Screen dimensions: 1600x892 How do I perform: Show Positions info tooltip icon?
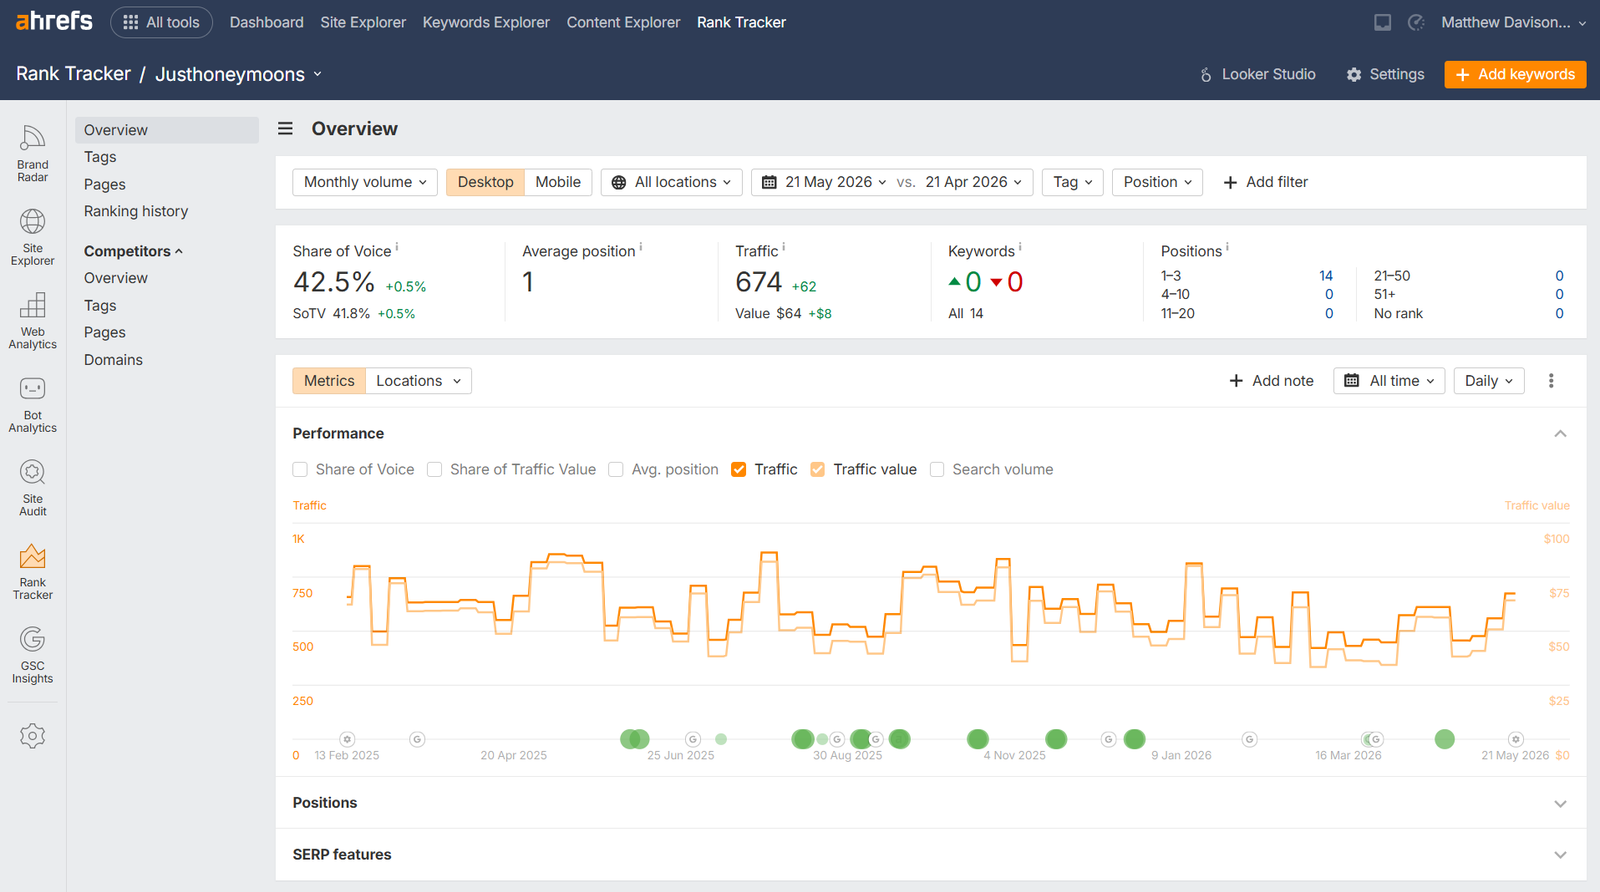pos(1227,246)
